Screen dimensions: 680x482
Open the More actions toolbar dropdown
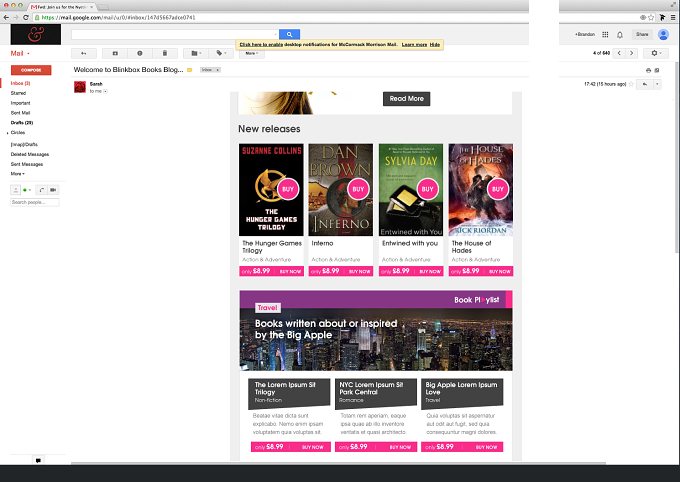[252, 53]
